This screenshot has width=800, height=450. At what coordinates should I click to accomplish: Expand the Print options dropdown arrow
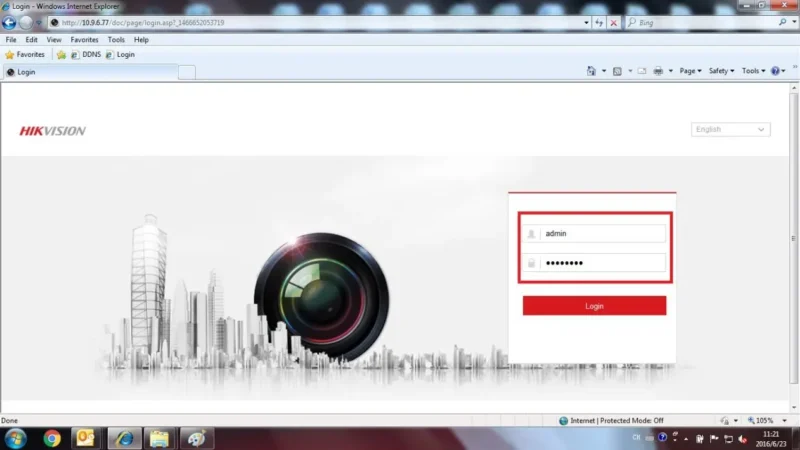(670, 71)
